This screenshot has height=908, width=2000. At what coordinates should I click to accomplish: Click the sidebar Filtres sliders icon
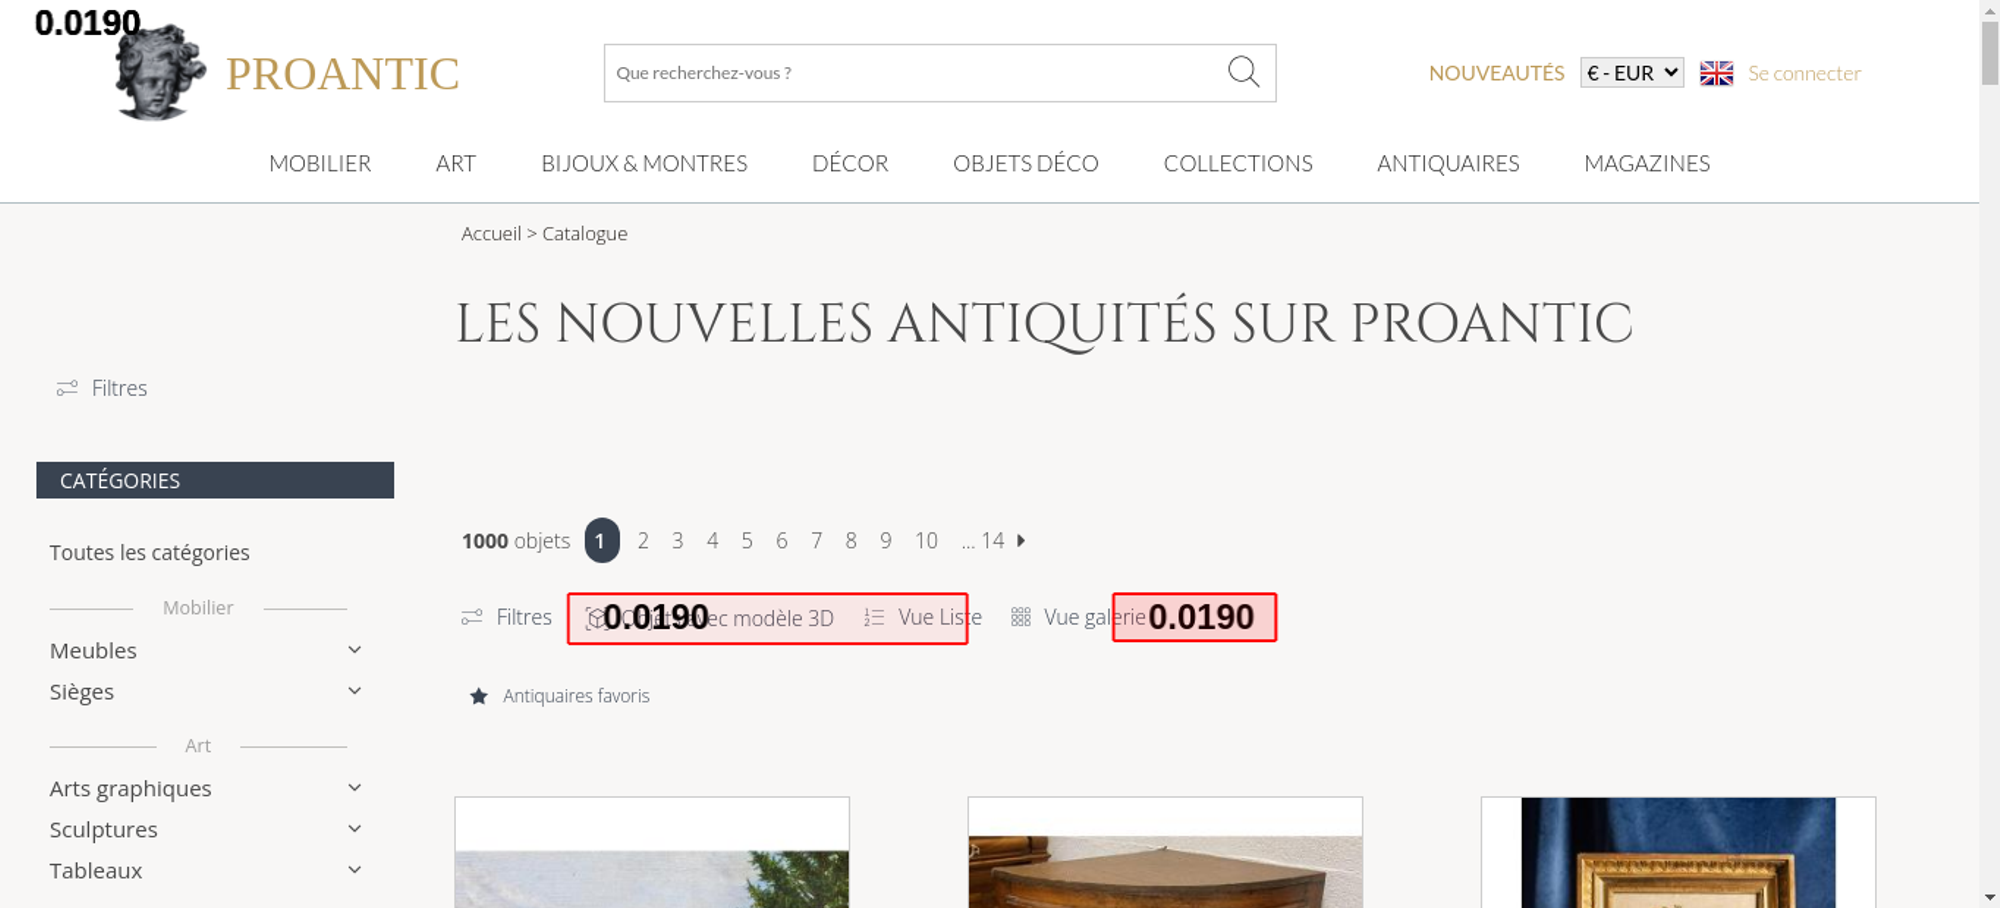point(67,388)
